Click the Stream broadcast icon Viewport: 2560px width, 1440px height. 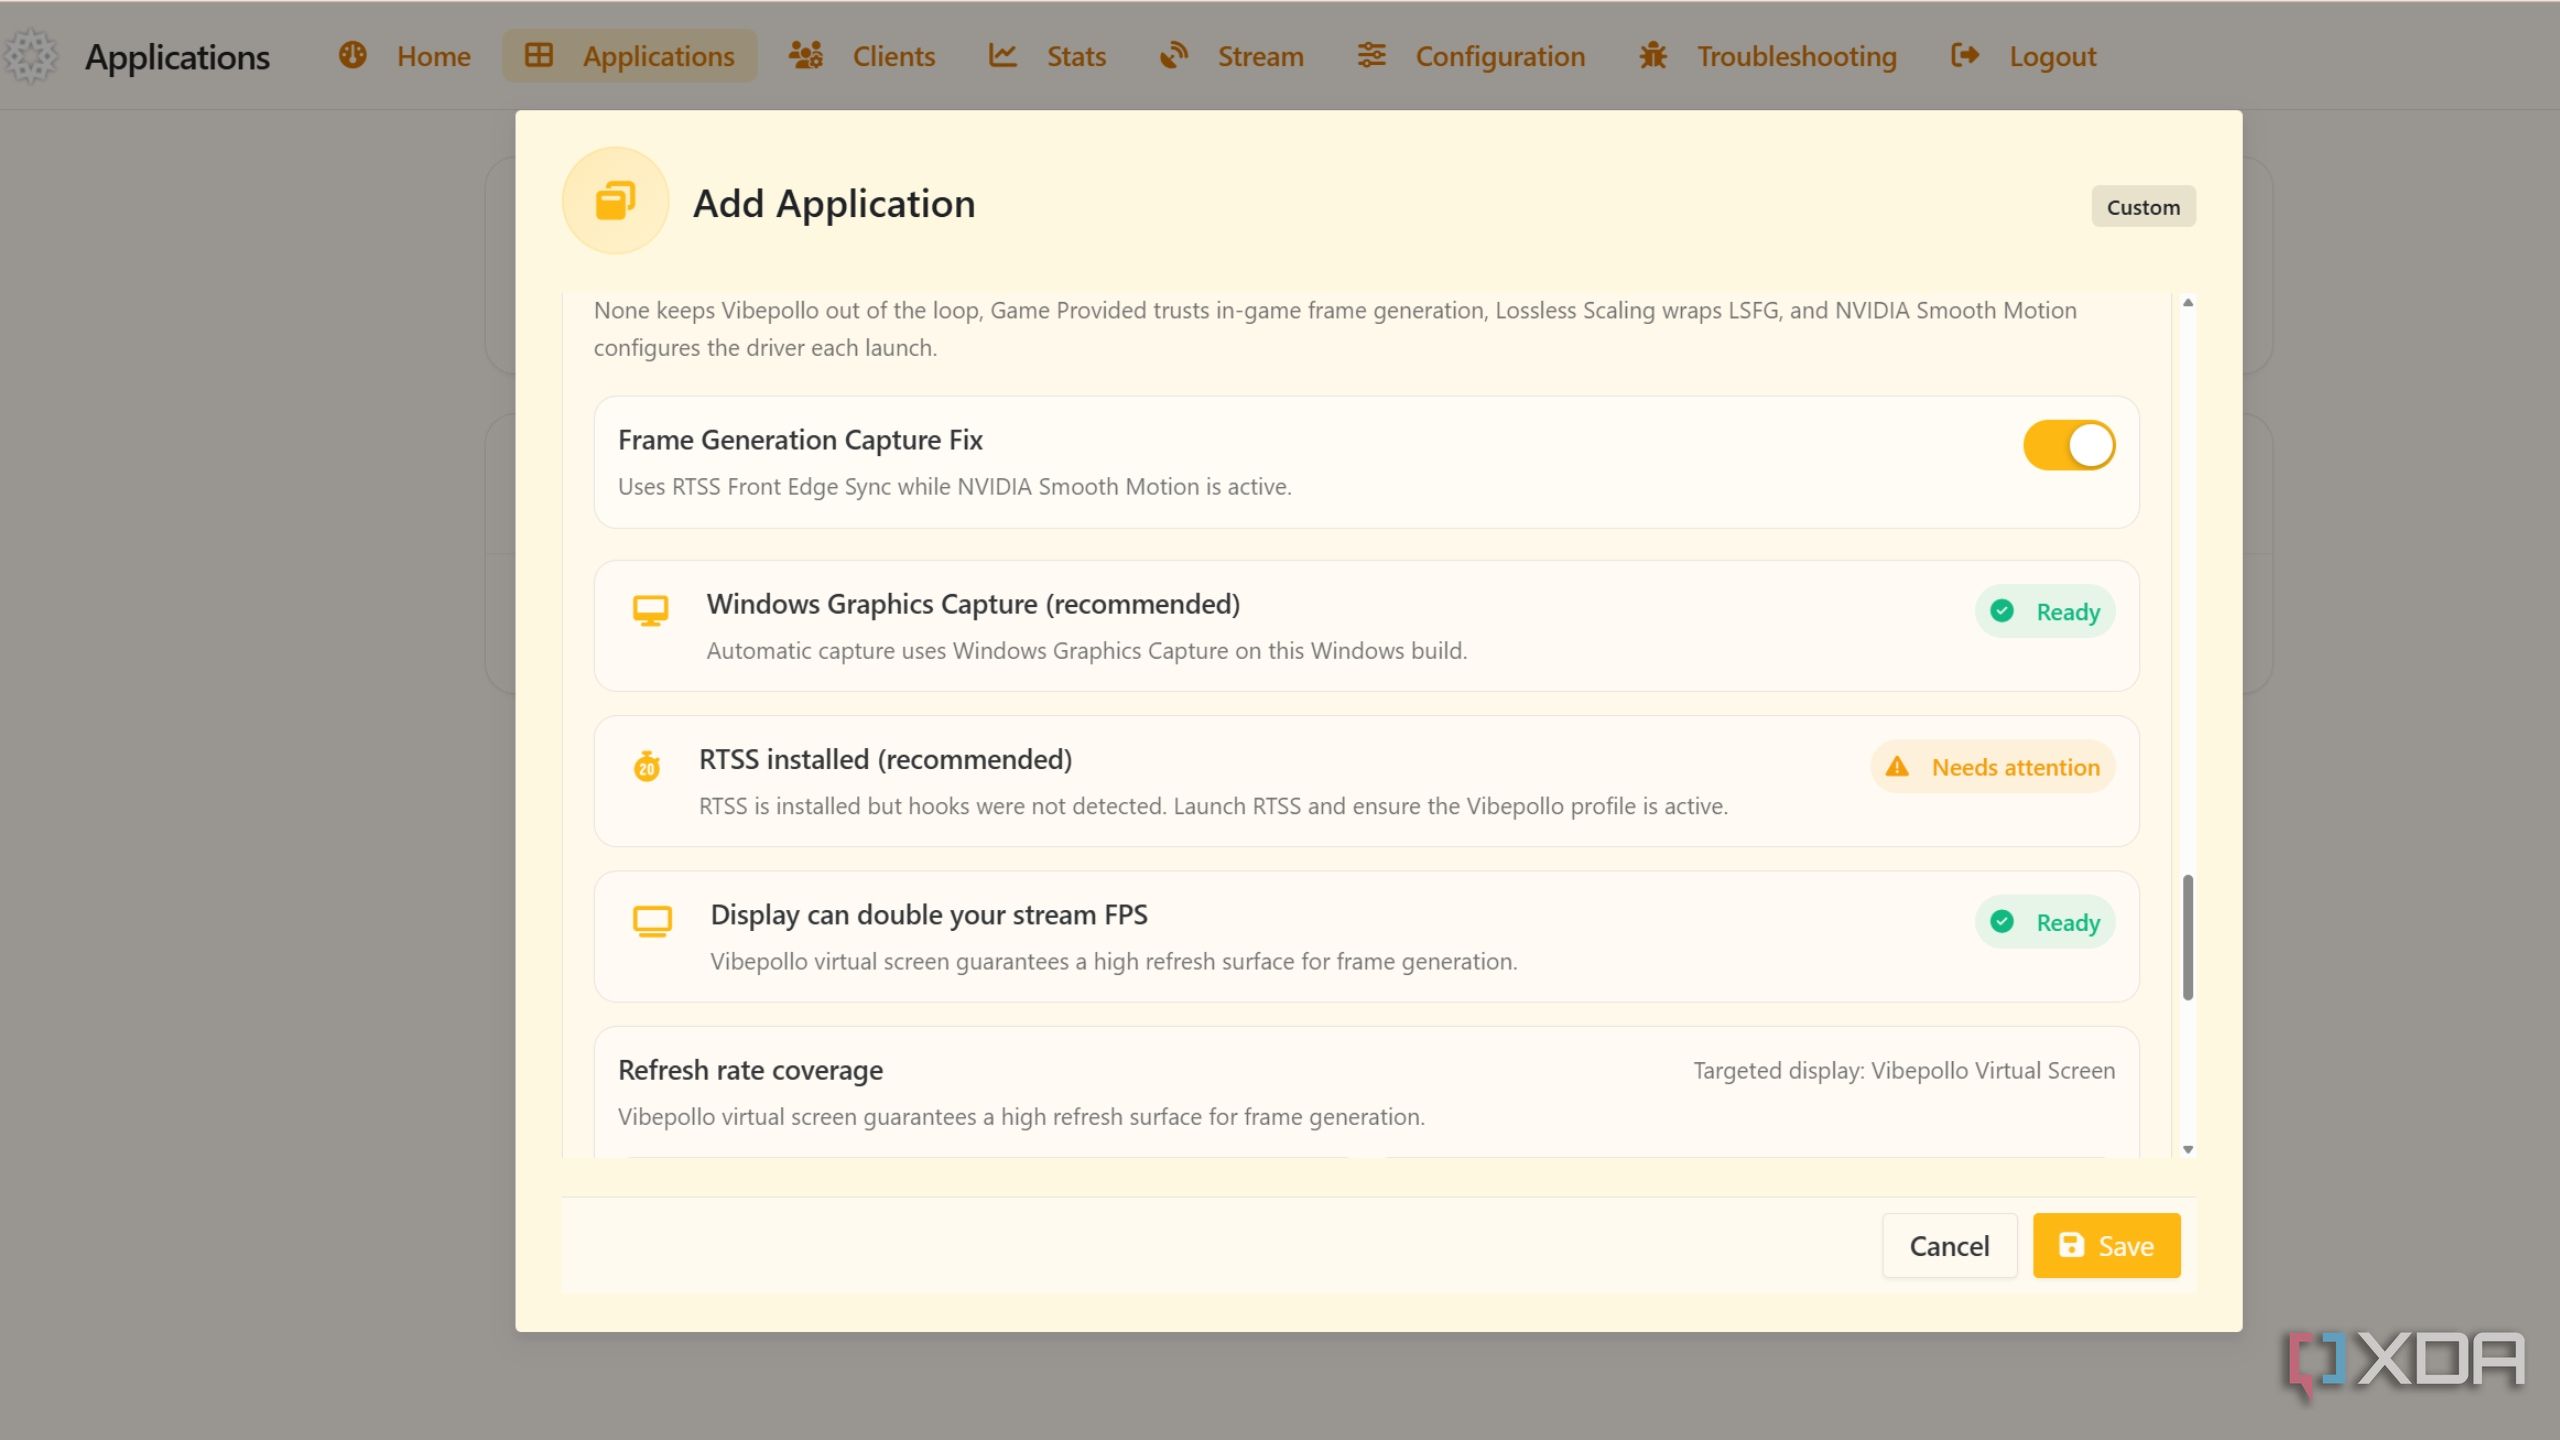pyautogui.click(x=1173, y=55)
